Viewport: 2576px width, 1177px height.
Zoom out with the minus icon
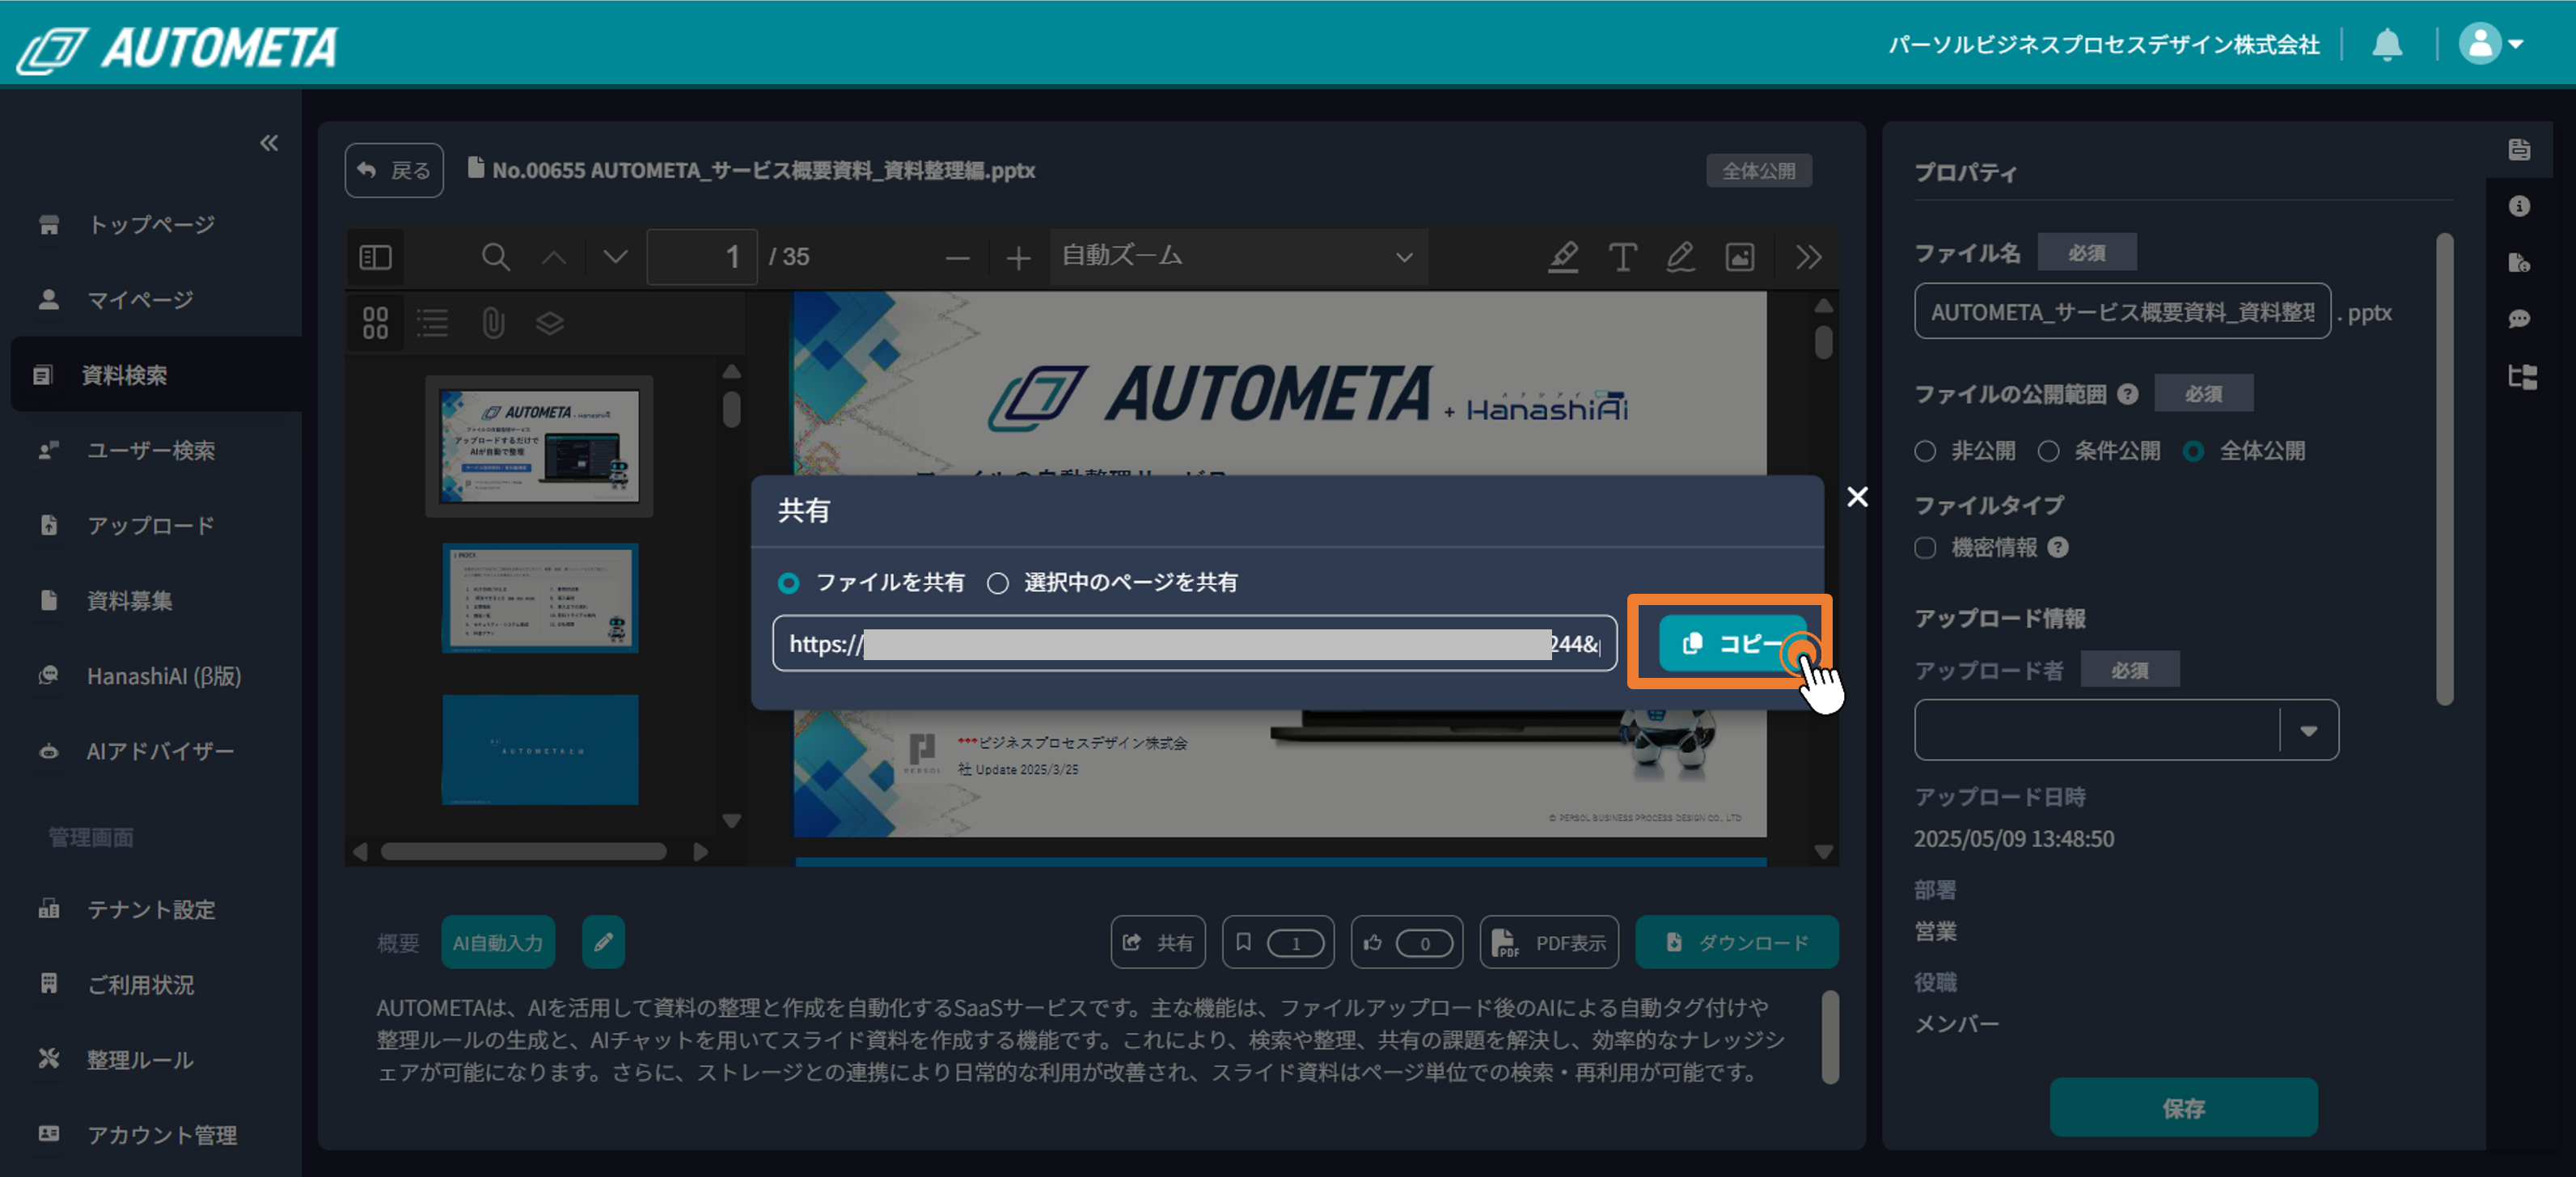click(957, 258)
